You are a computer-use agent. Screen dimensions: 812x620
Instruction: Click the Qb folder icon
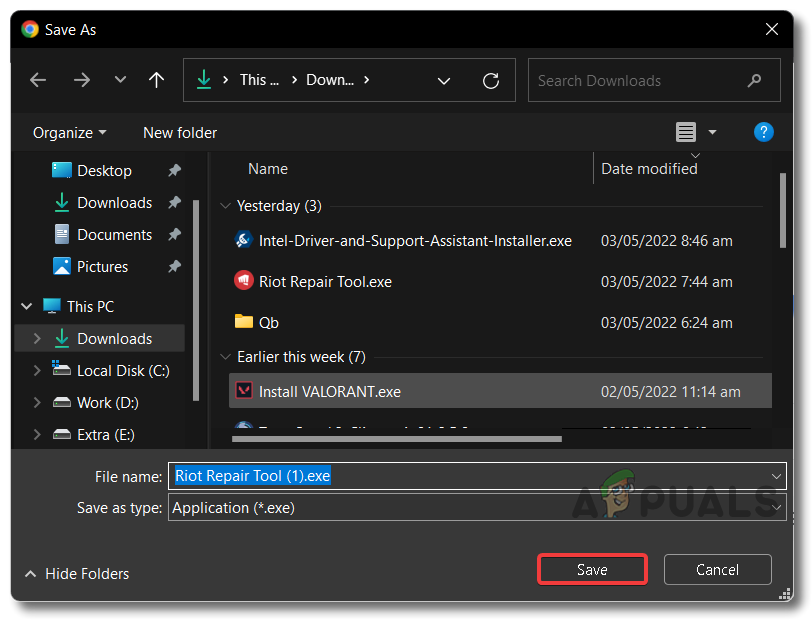(x=243, y=321)
